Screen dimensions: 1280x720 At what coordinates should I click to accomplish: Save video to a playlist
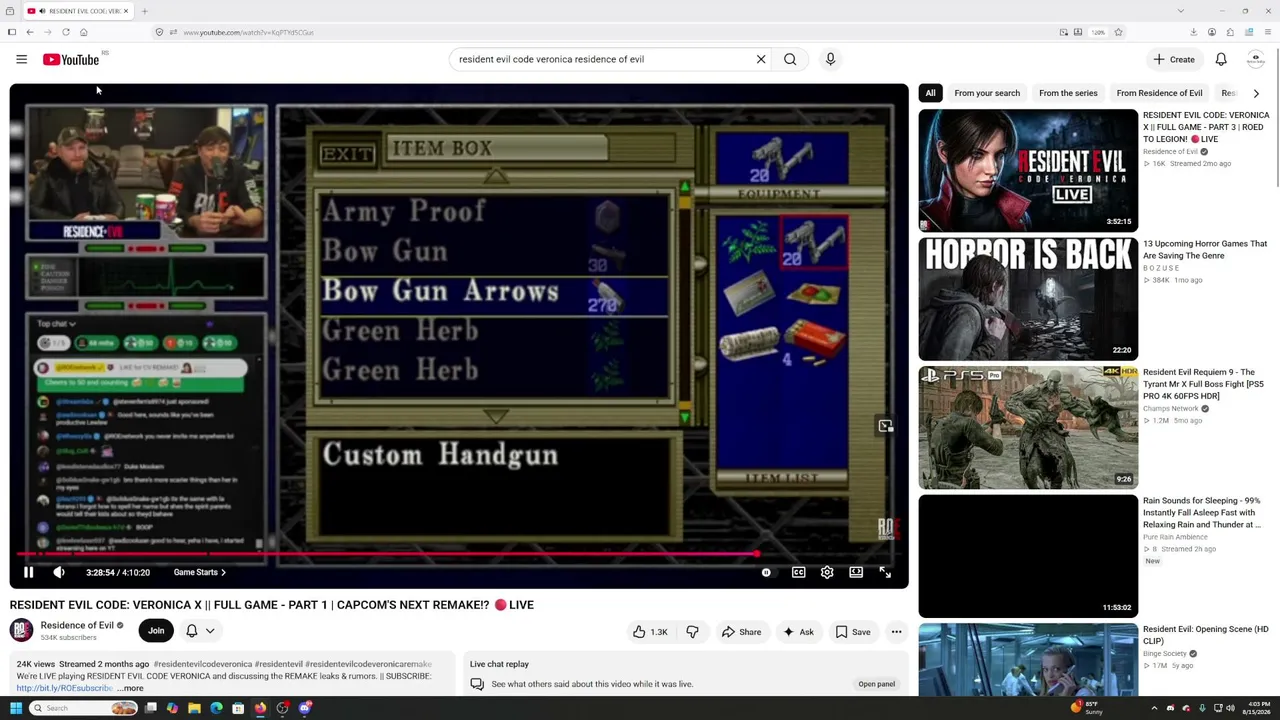[x=853, y=632]
